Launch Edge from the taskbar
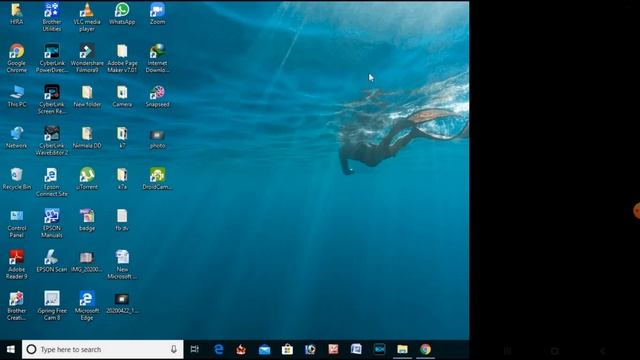This screenshot has width=640, height=360. coord(219,349)
